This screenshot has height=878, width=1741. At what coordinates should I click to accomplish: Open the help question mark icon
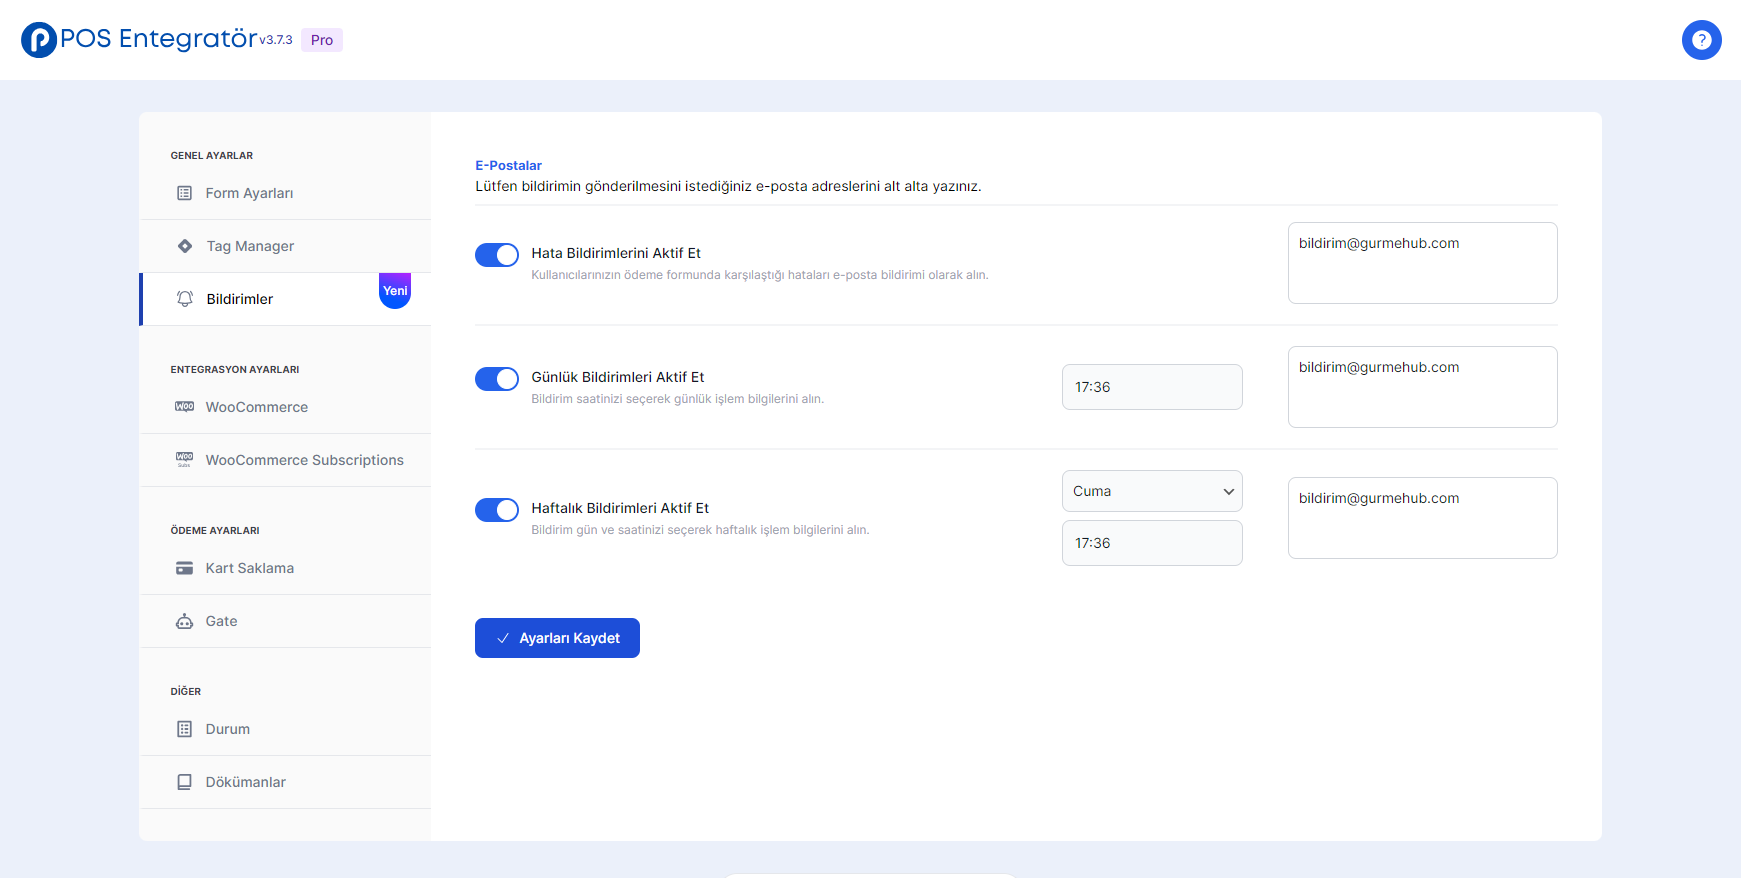coord(1701,40)
